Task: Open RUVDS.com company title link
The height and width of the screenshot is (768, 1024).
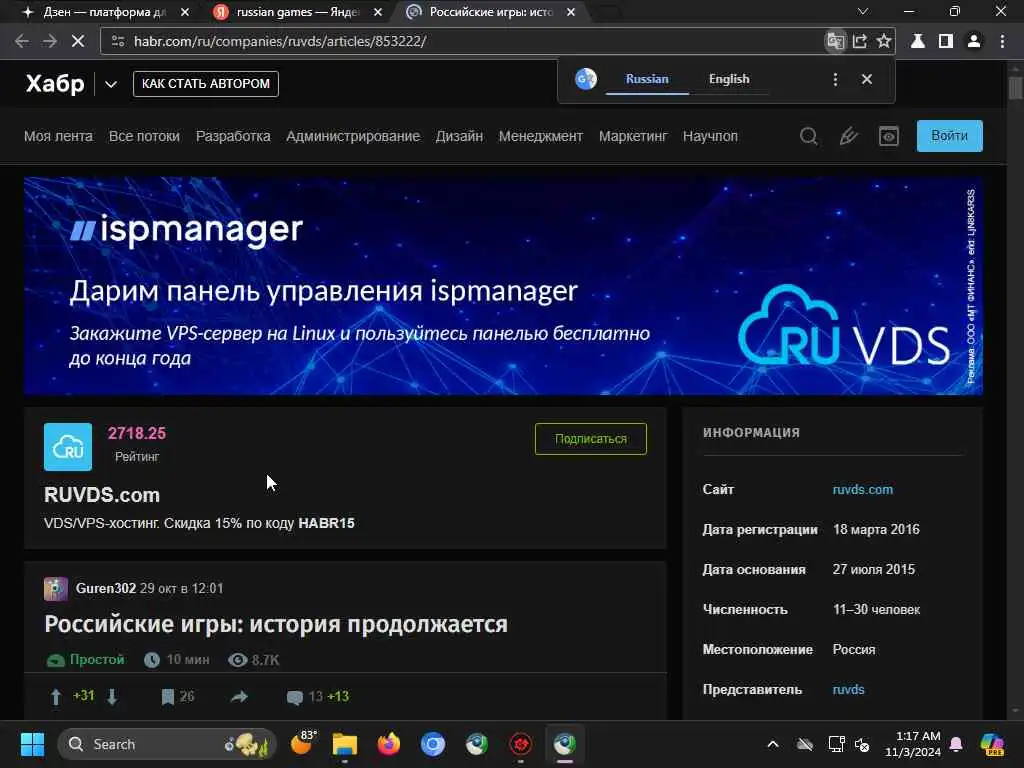Action: pos(102,495)
